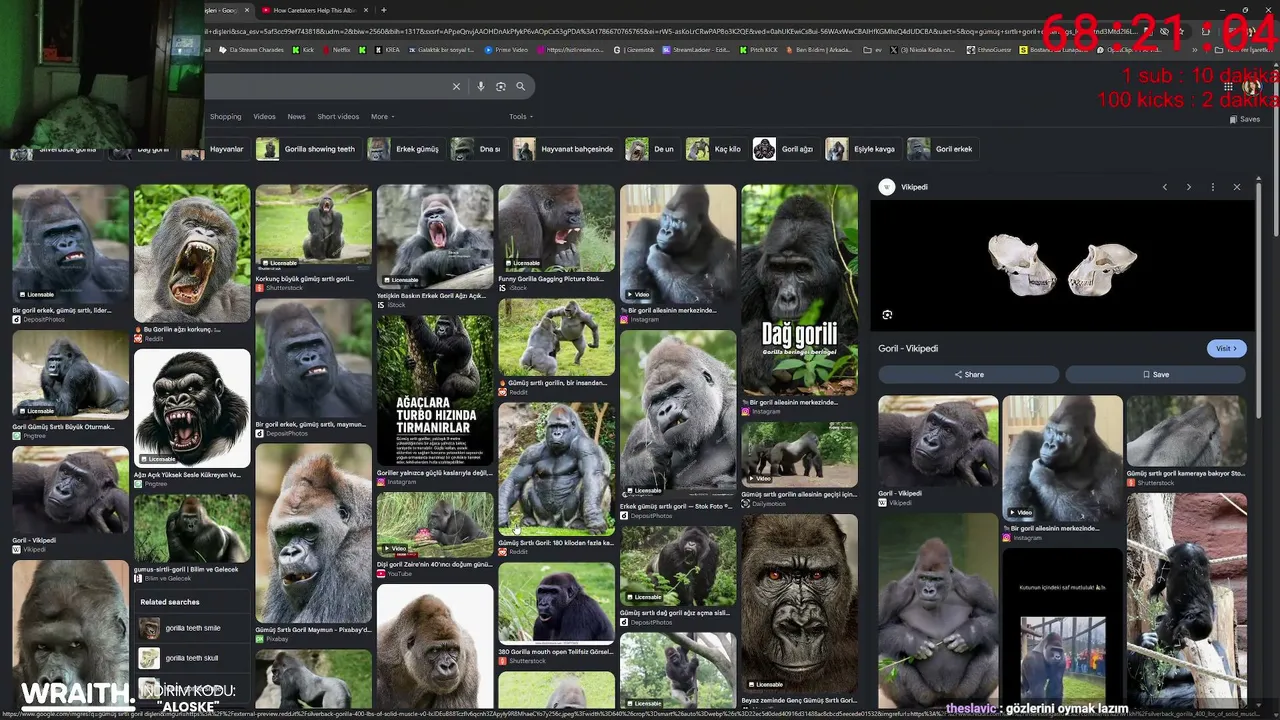Close the How Caretakers Help tab
This screenshot has height=720, width=1280.
367,10
